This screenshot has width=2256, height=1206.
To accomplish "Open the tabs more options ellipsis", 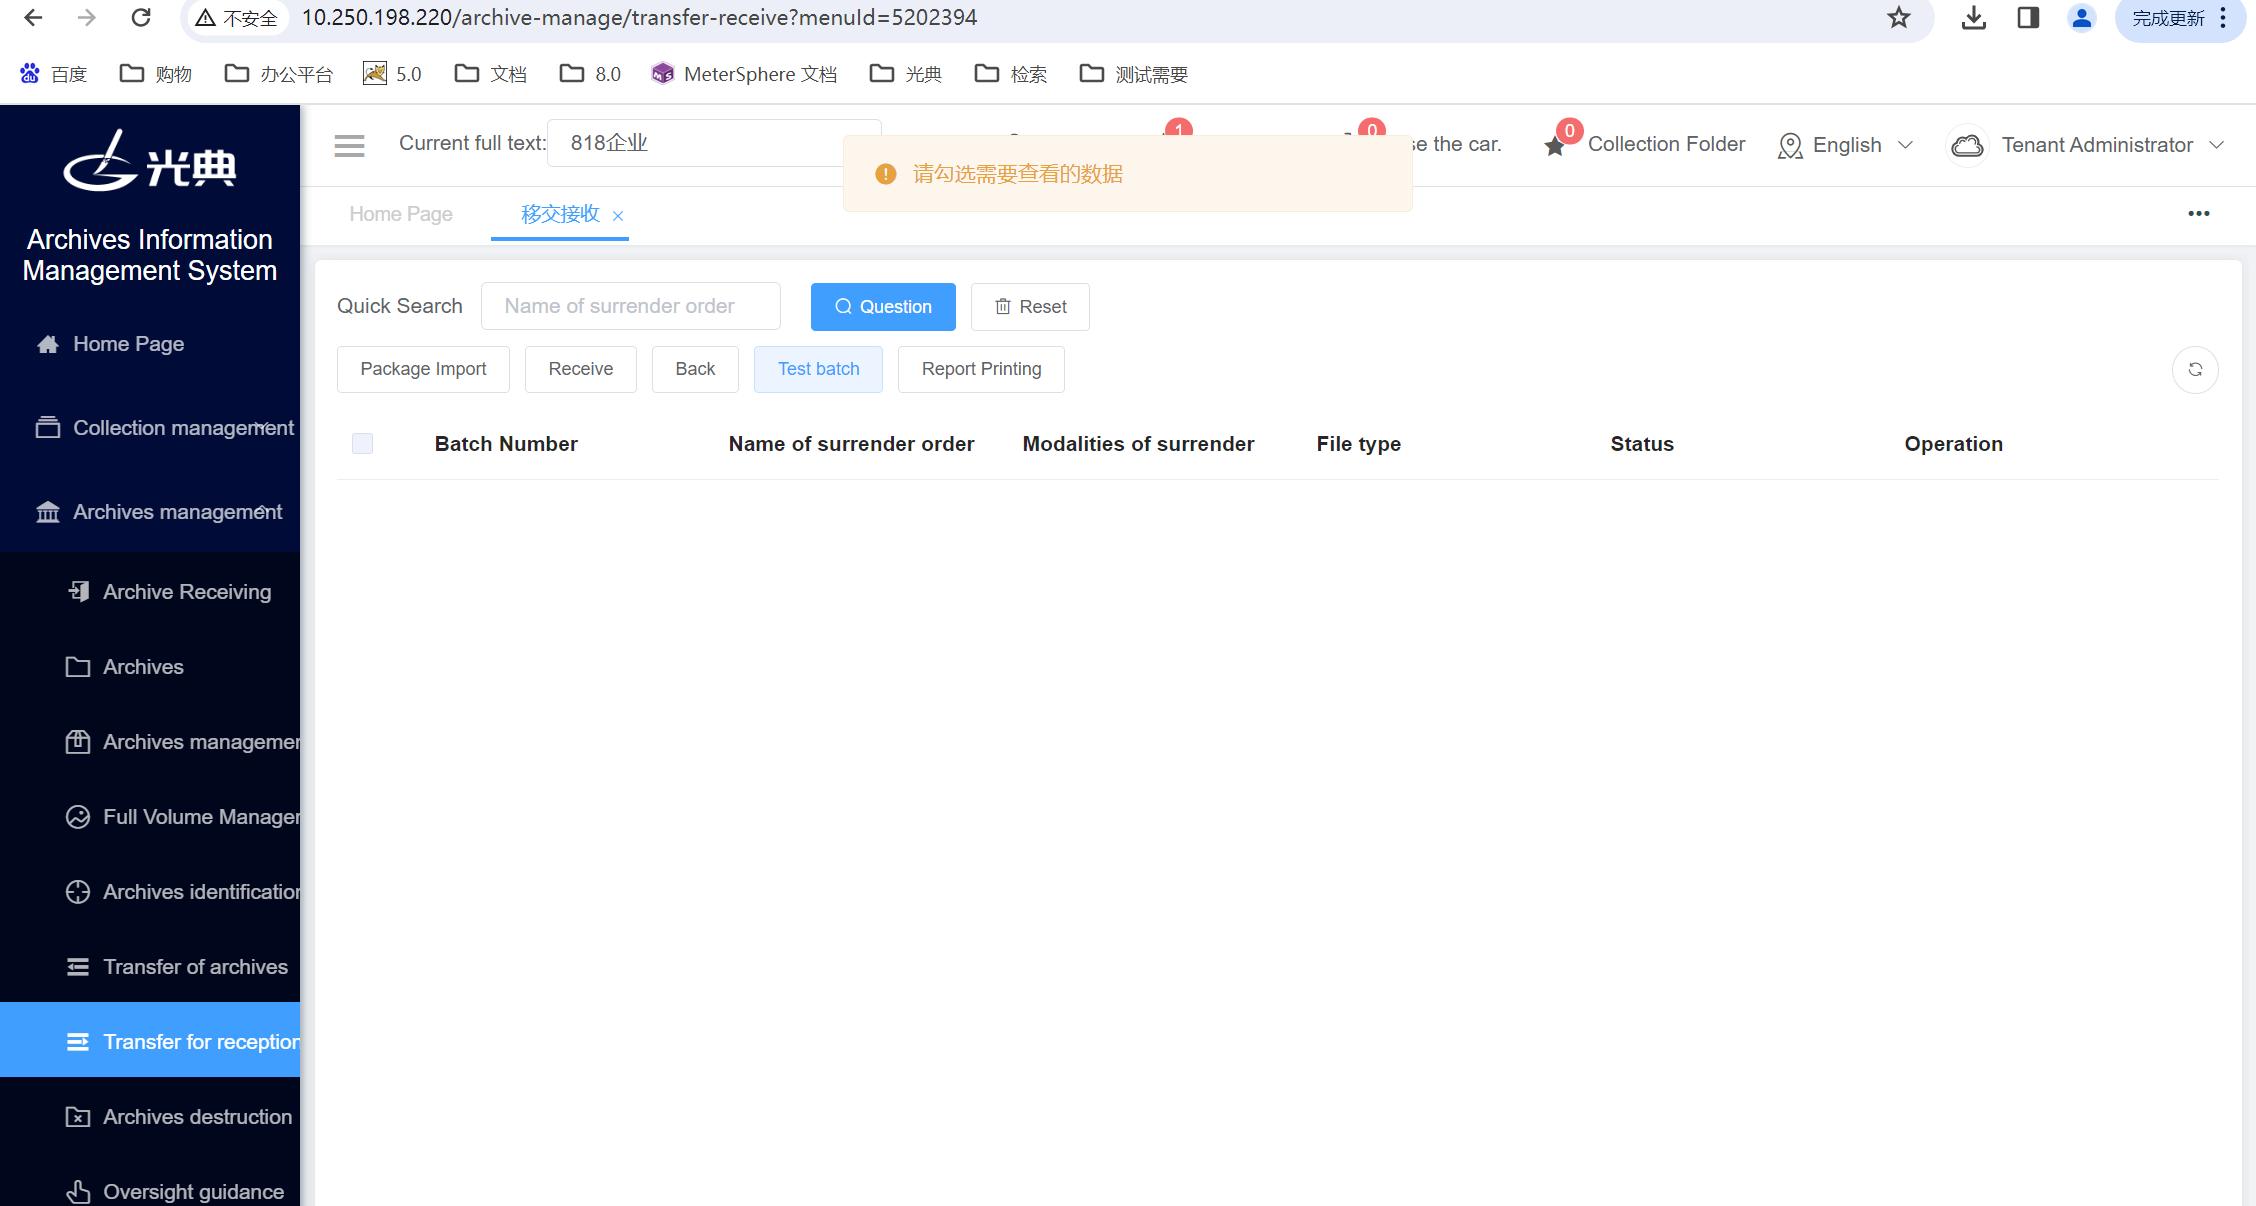I will pyautogui.click(x=2199, y=214).
